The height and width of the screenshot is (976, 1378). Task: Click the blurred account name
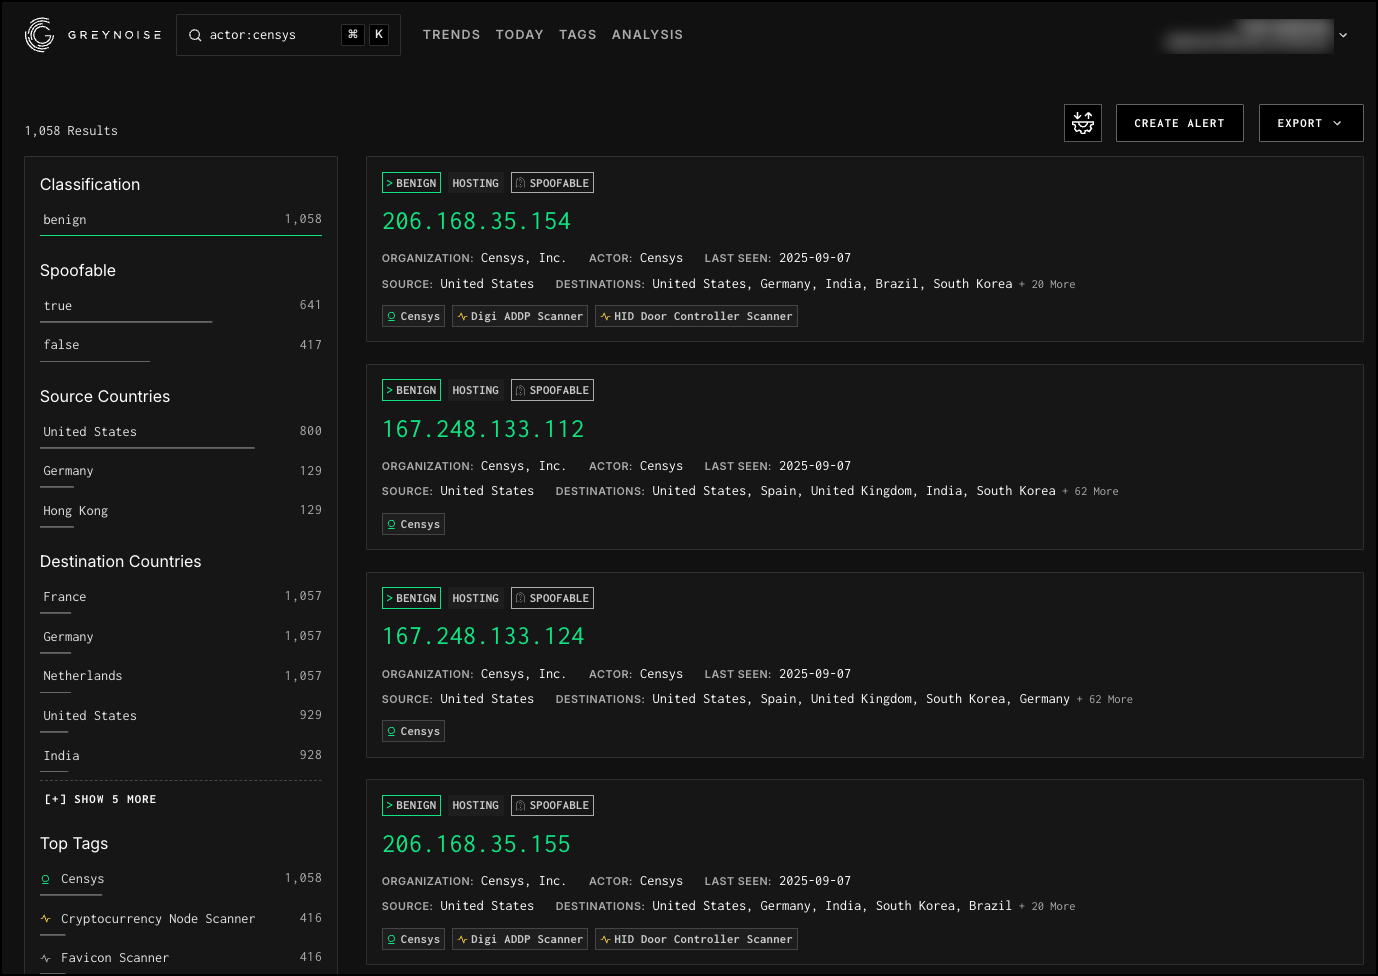pyautogui.click(x=1248, y=35)
